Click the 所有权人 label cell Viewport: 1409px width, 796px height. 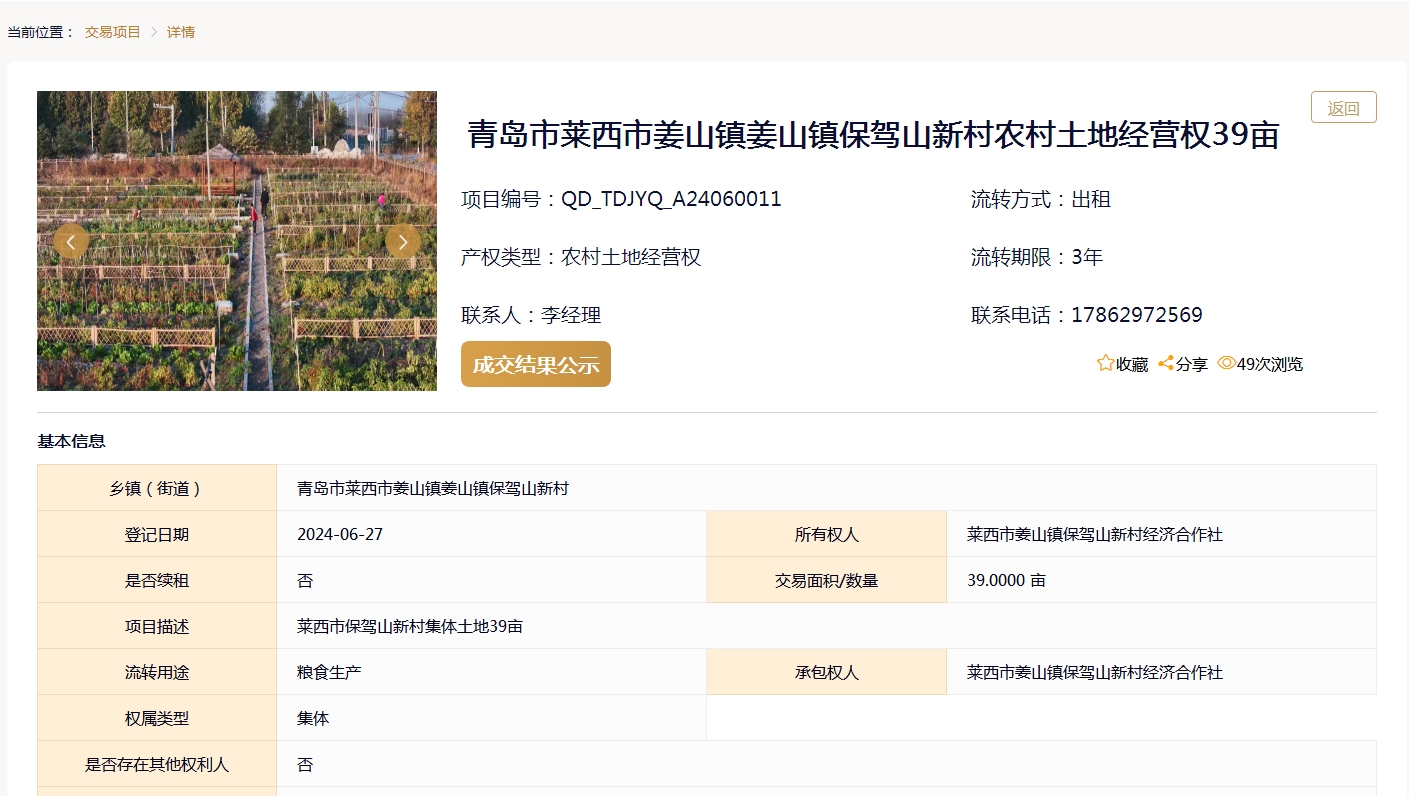click(x=827, y=534)
